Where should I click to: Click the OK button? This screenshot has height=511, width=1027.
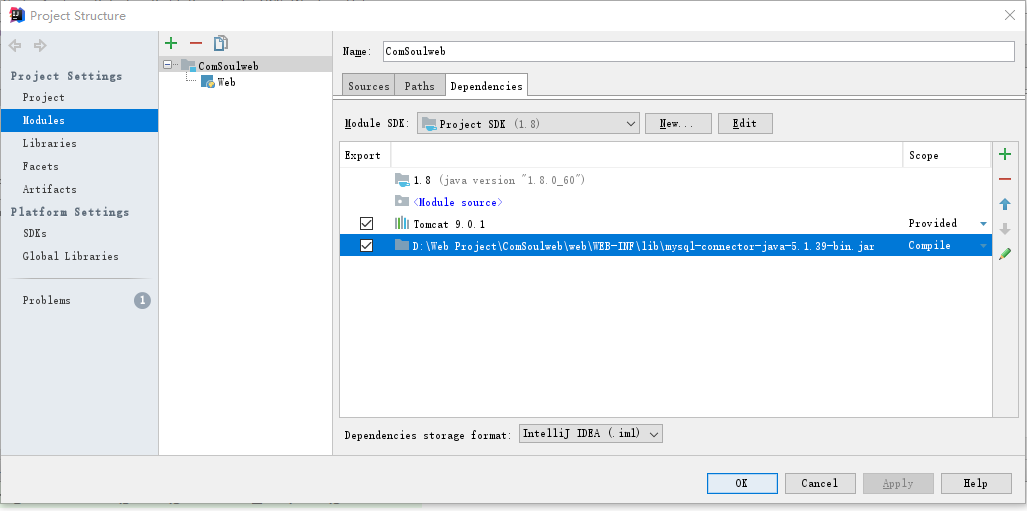[742, 483]
